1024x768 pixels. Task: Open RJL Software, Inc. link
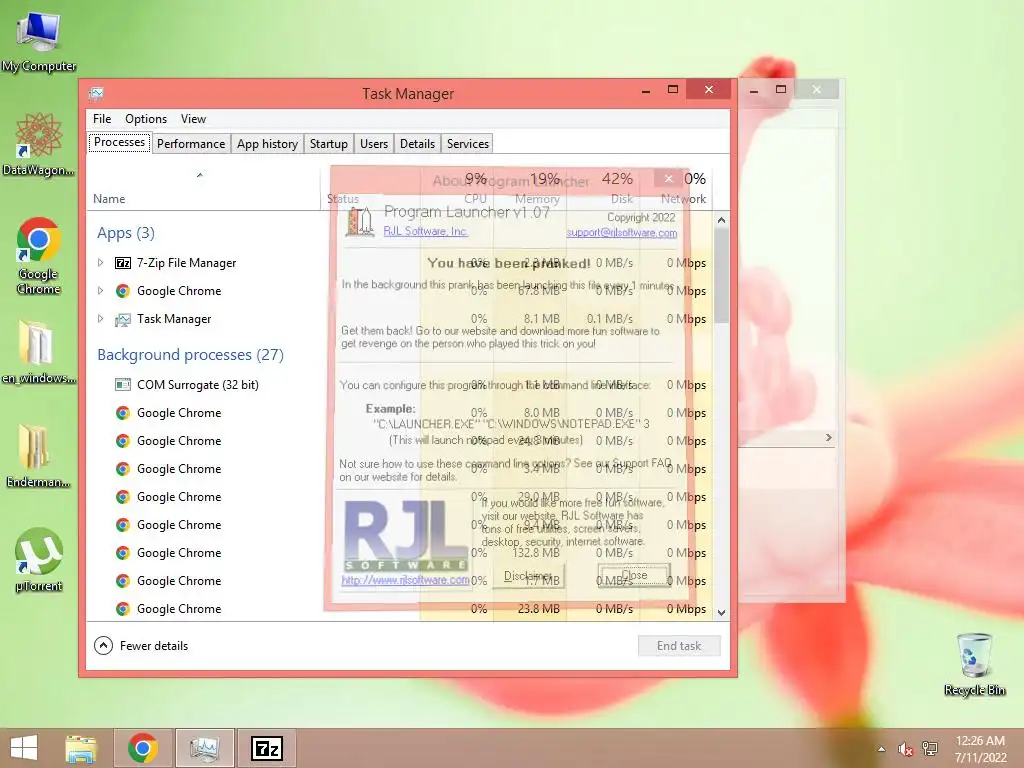(x=425, y=231)
